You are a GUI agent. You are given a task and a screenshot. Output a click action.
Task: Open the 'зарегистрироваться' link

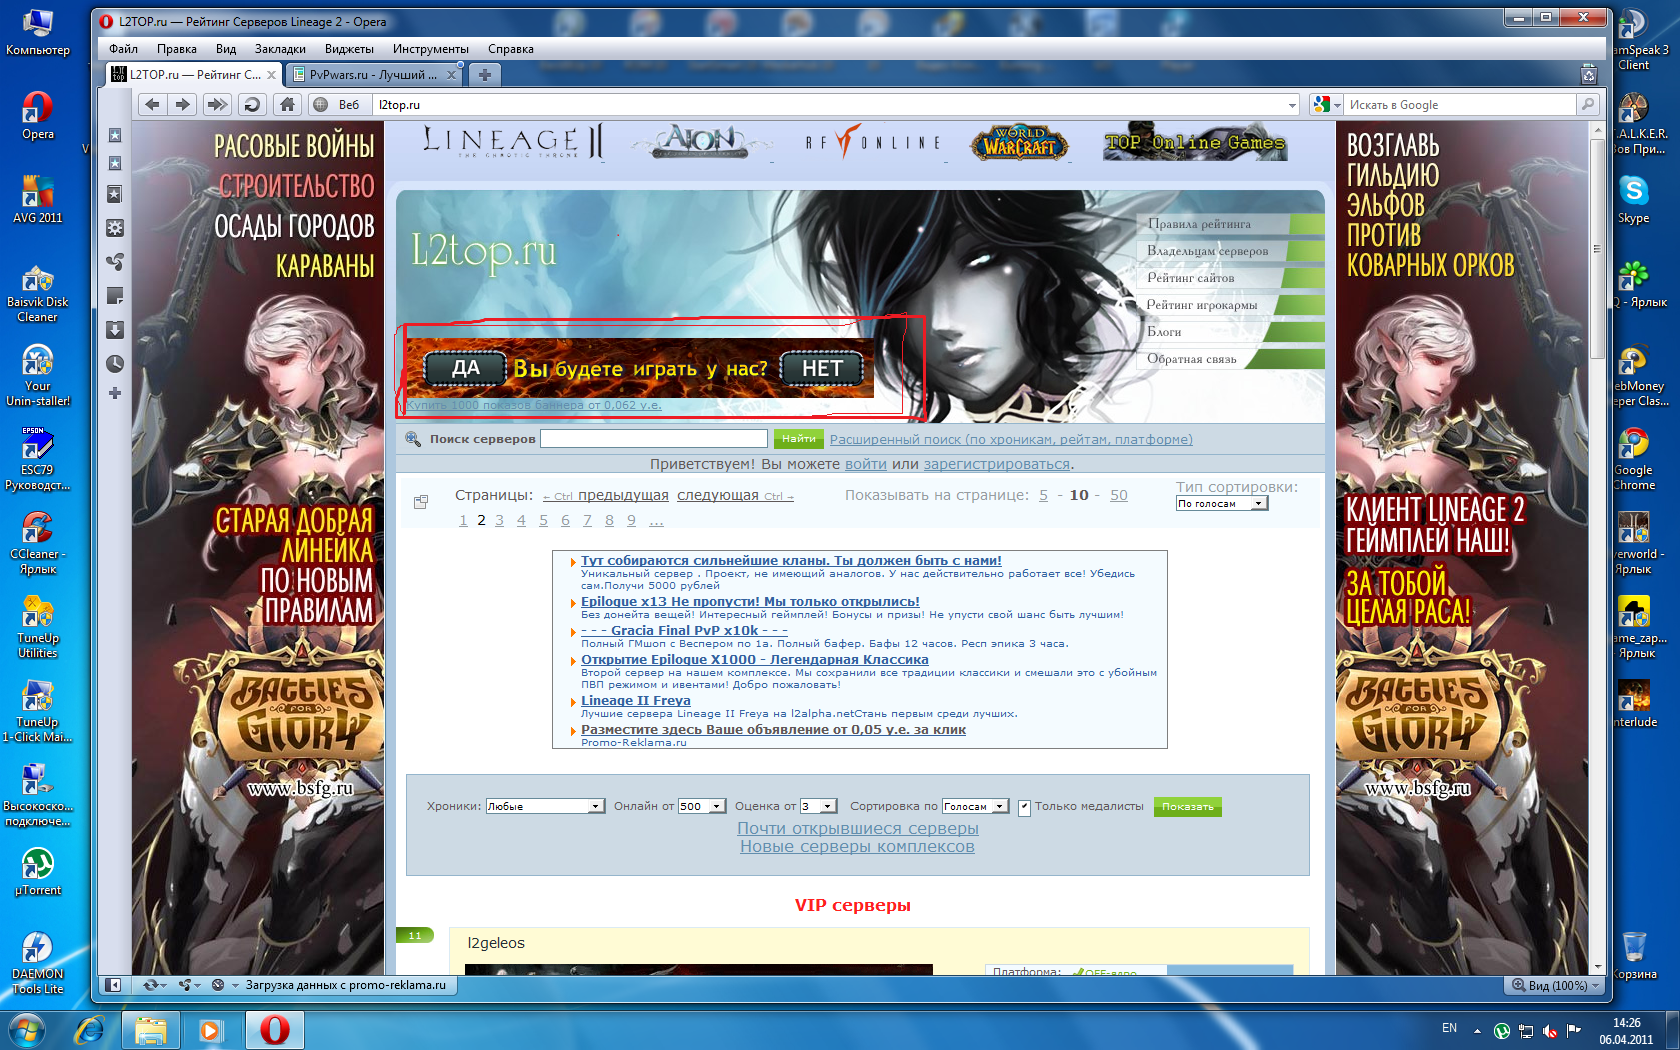tap(996, 464)
